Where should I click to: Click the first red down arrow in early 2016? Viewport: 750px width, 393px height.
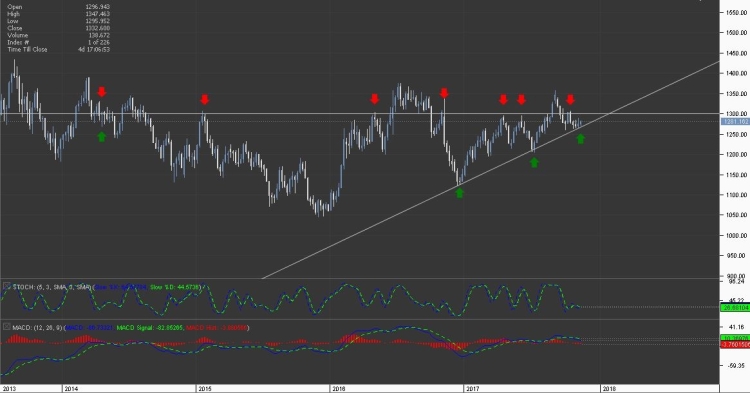(375, 99)
